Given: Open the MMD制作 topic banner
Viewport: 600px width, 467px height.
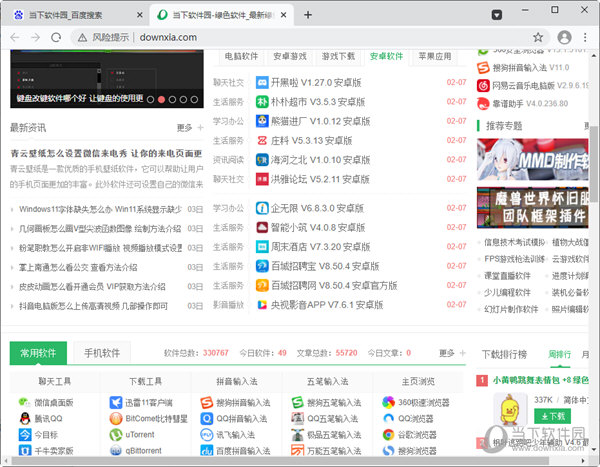Looking at the screenshot, I should (533, 160).
